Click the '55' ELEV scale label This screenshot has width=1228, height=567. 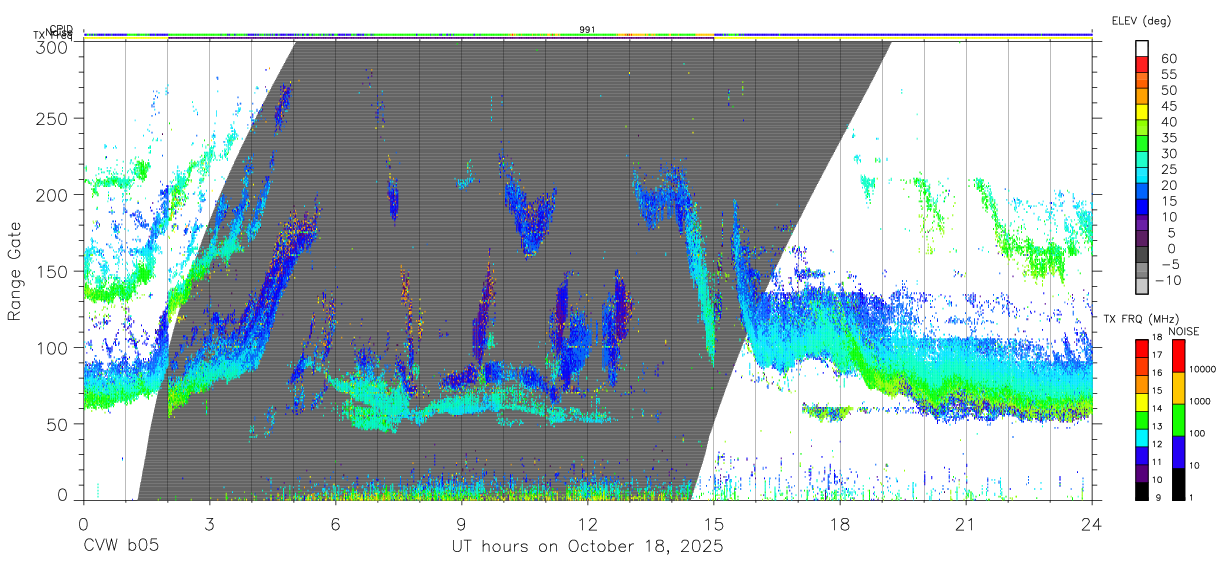[1167, 74]
